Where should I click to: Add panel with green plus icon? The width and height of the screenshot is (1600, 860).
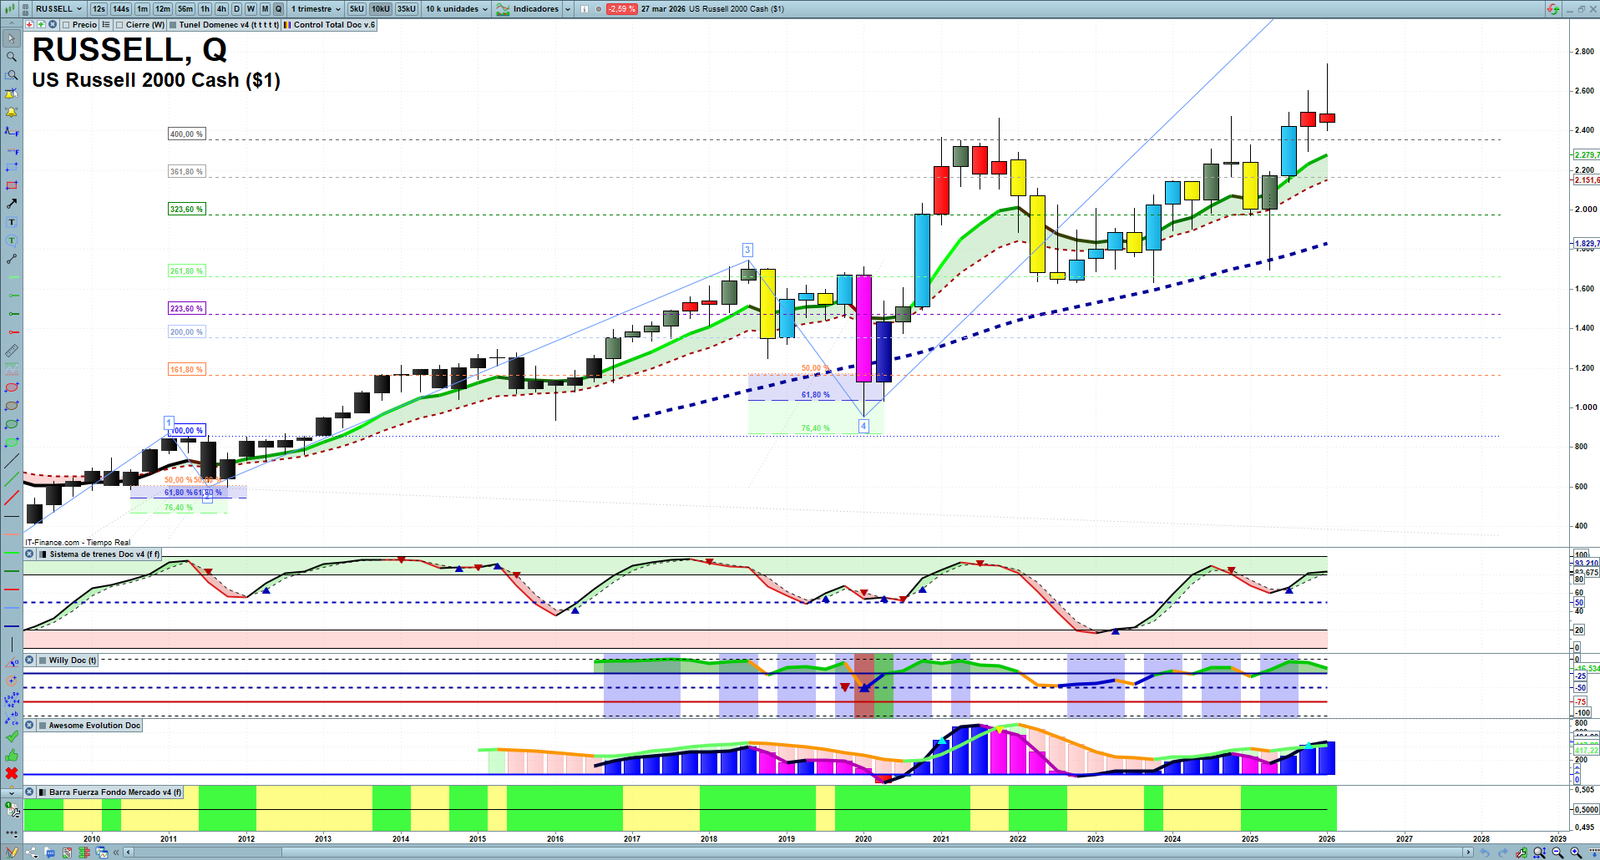coord(41,24)
